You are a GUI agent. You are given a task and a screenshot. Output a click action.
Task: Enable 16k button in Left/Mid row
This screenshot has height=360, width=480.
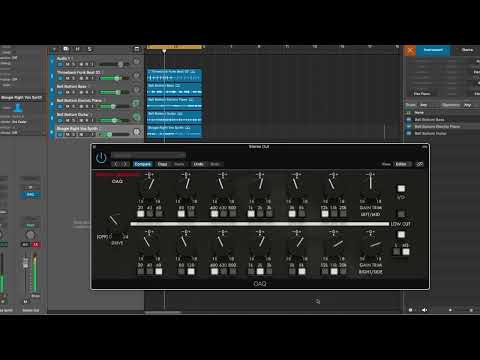point(334,214)
